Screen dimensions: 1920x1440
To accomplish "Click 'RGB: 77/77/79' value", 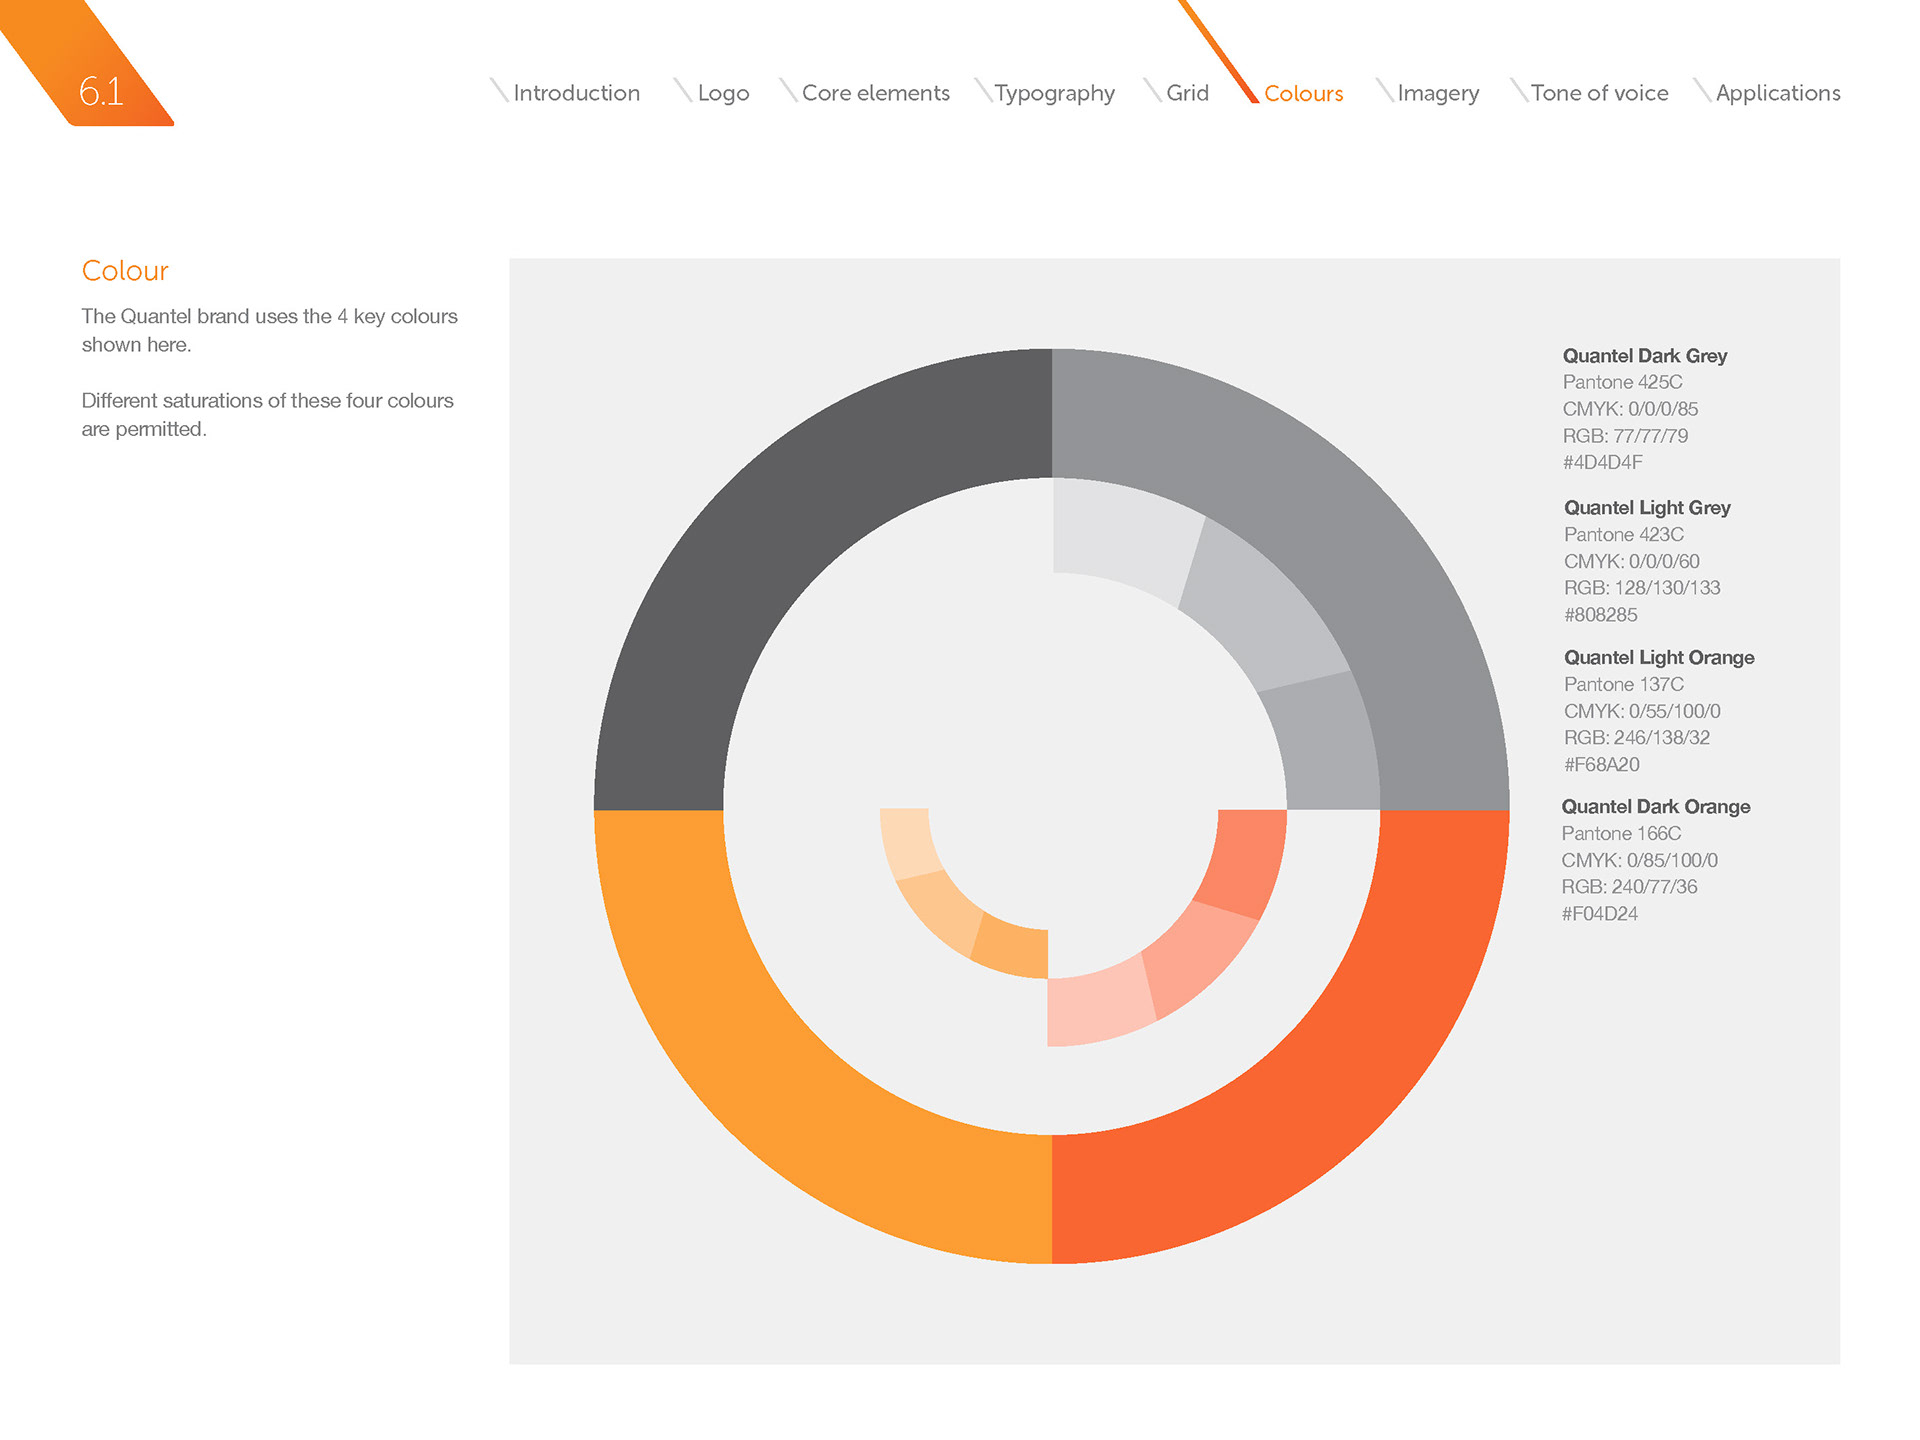I will coord(1625,436).
